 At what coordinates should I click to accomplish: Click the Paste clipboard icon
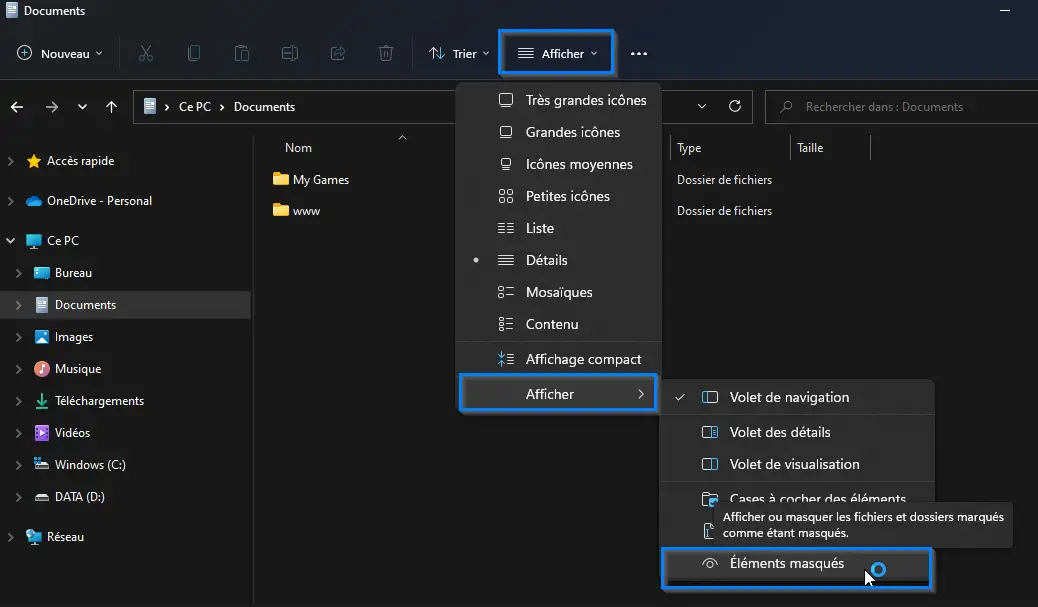[242, 54]
